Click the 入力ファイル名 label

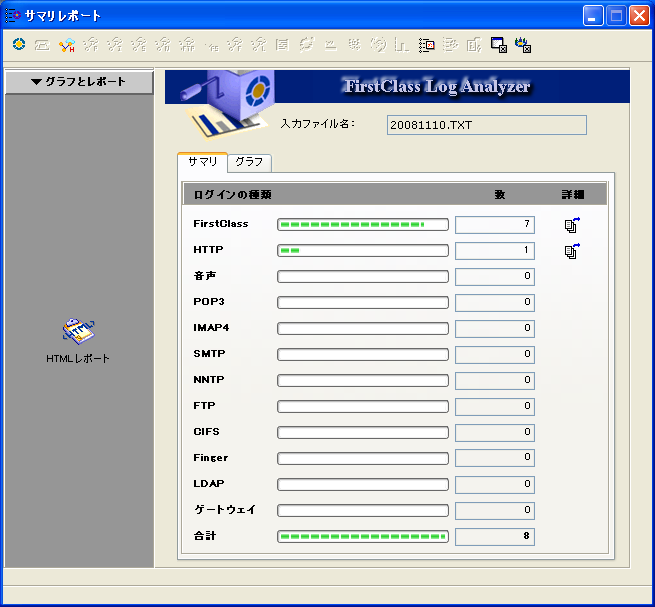pos(317,124)
